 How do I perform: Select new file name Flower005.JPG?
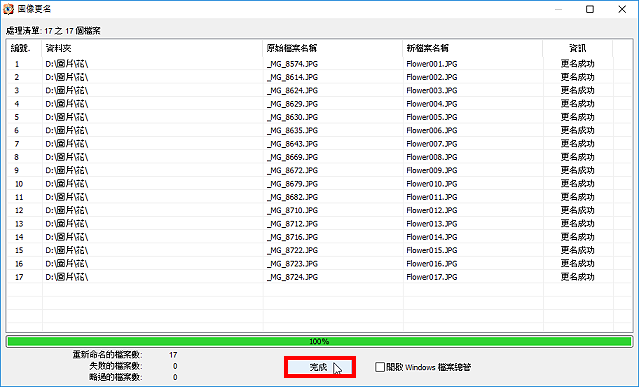(432, 117)
